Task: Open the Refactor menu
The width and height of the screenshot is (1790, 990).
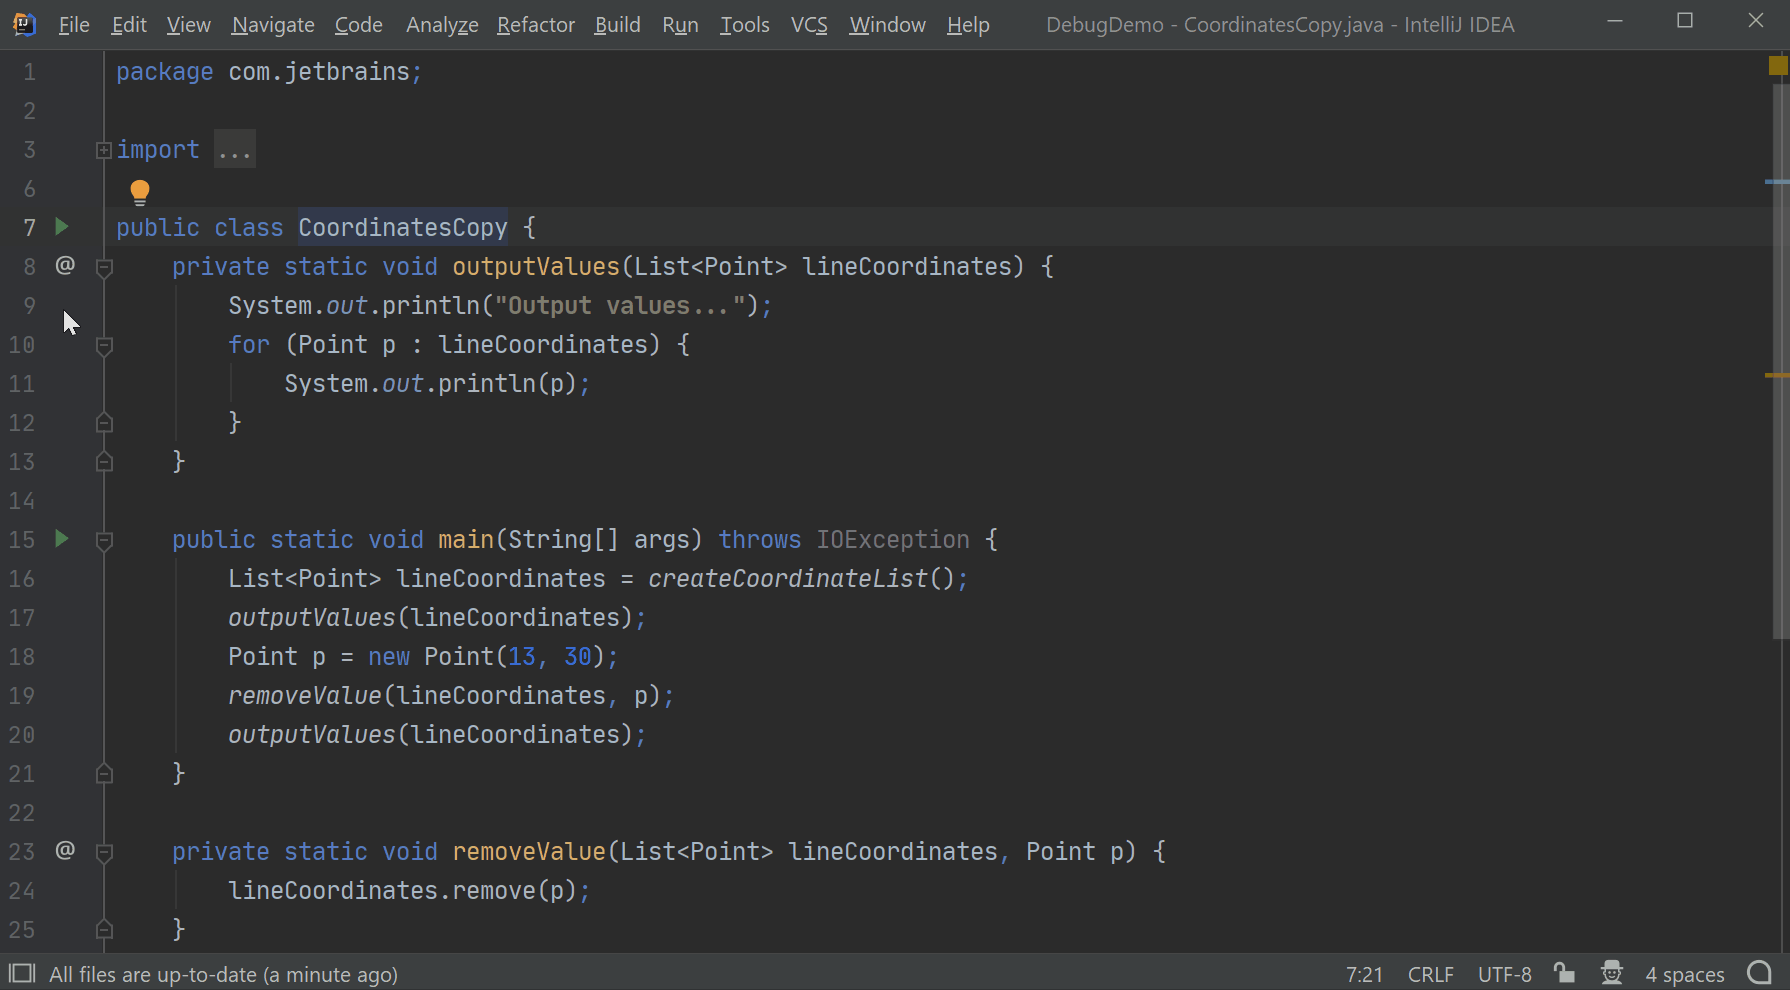Action: click(x=536, y=24)
